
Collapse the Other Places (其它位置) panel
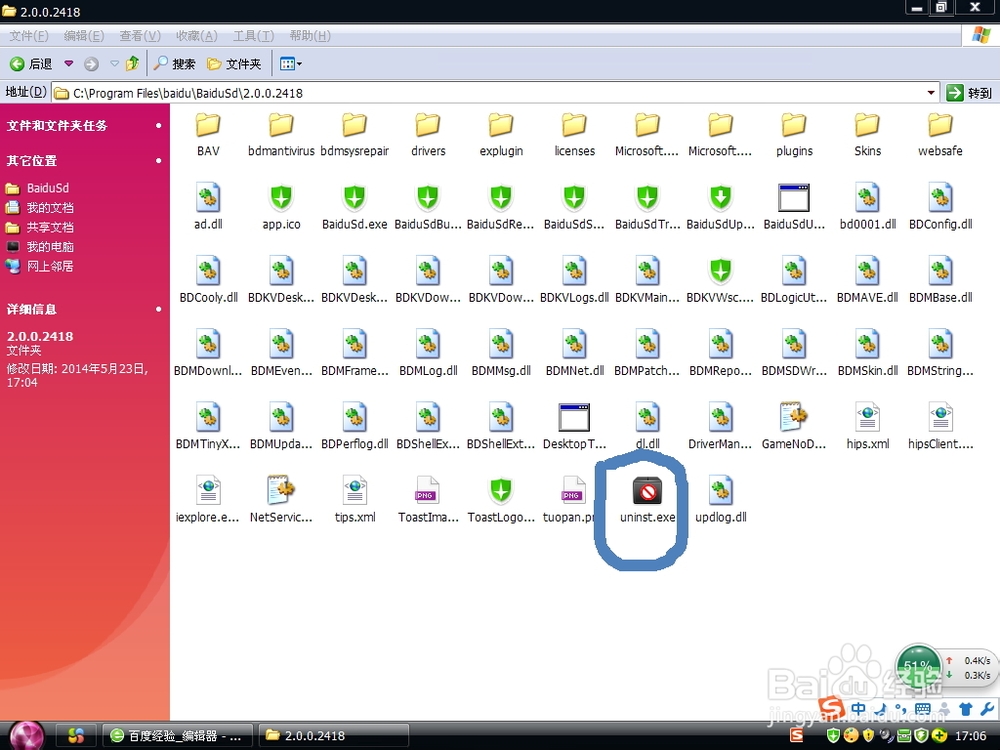(158, 161)
